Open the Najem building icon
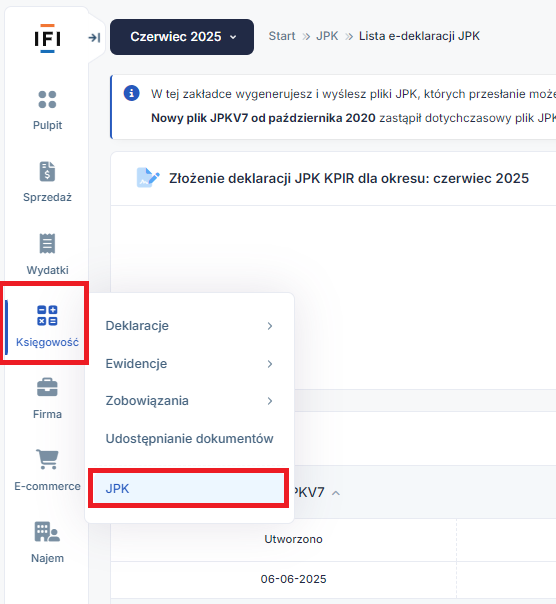556x604 pixels. point(47,532)
